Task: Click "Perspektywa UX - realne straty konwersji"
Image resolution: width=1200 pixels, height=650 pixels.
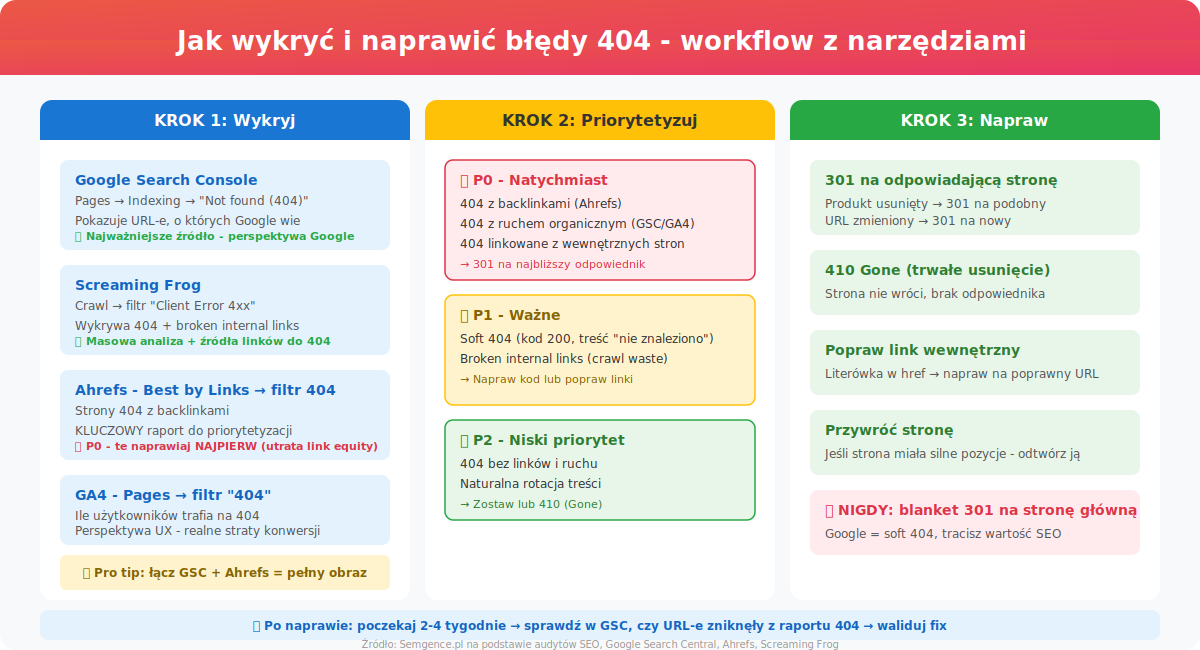Action: 197,531
